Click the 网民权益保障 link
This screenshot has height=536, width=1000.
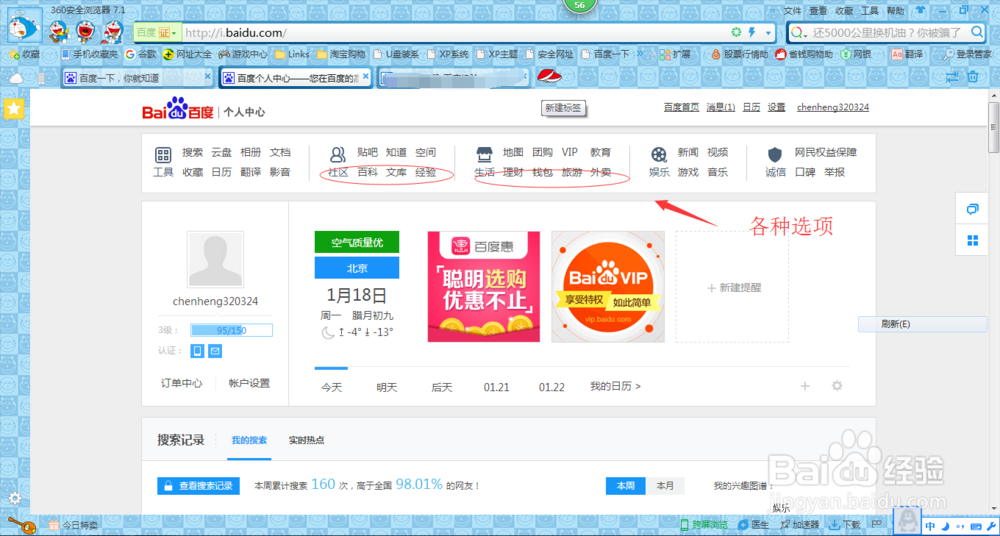click(826, 153)
